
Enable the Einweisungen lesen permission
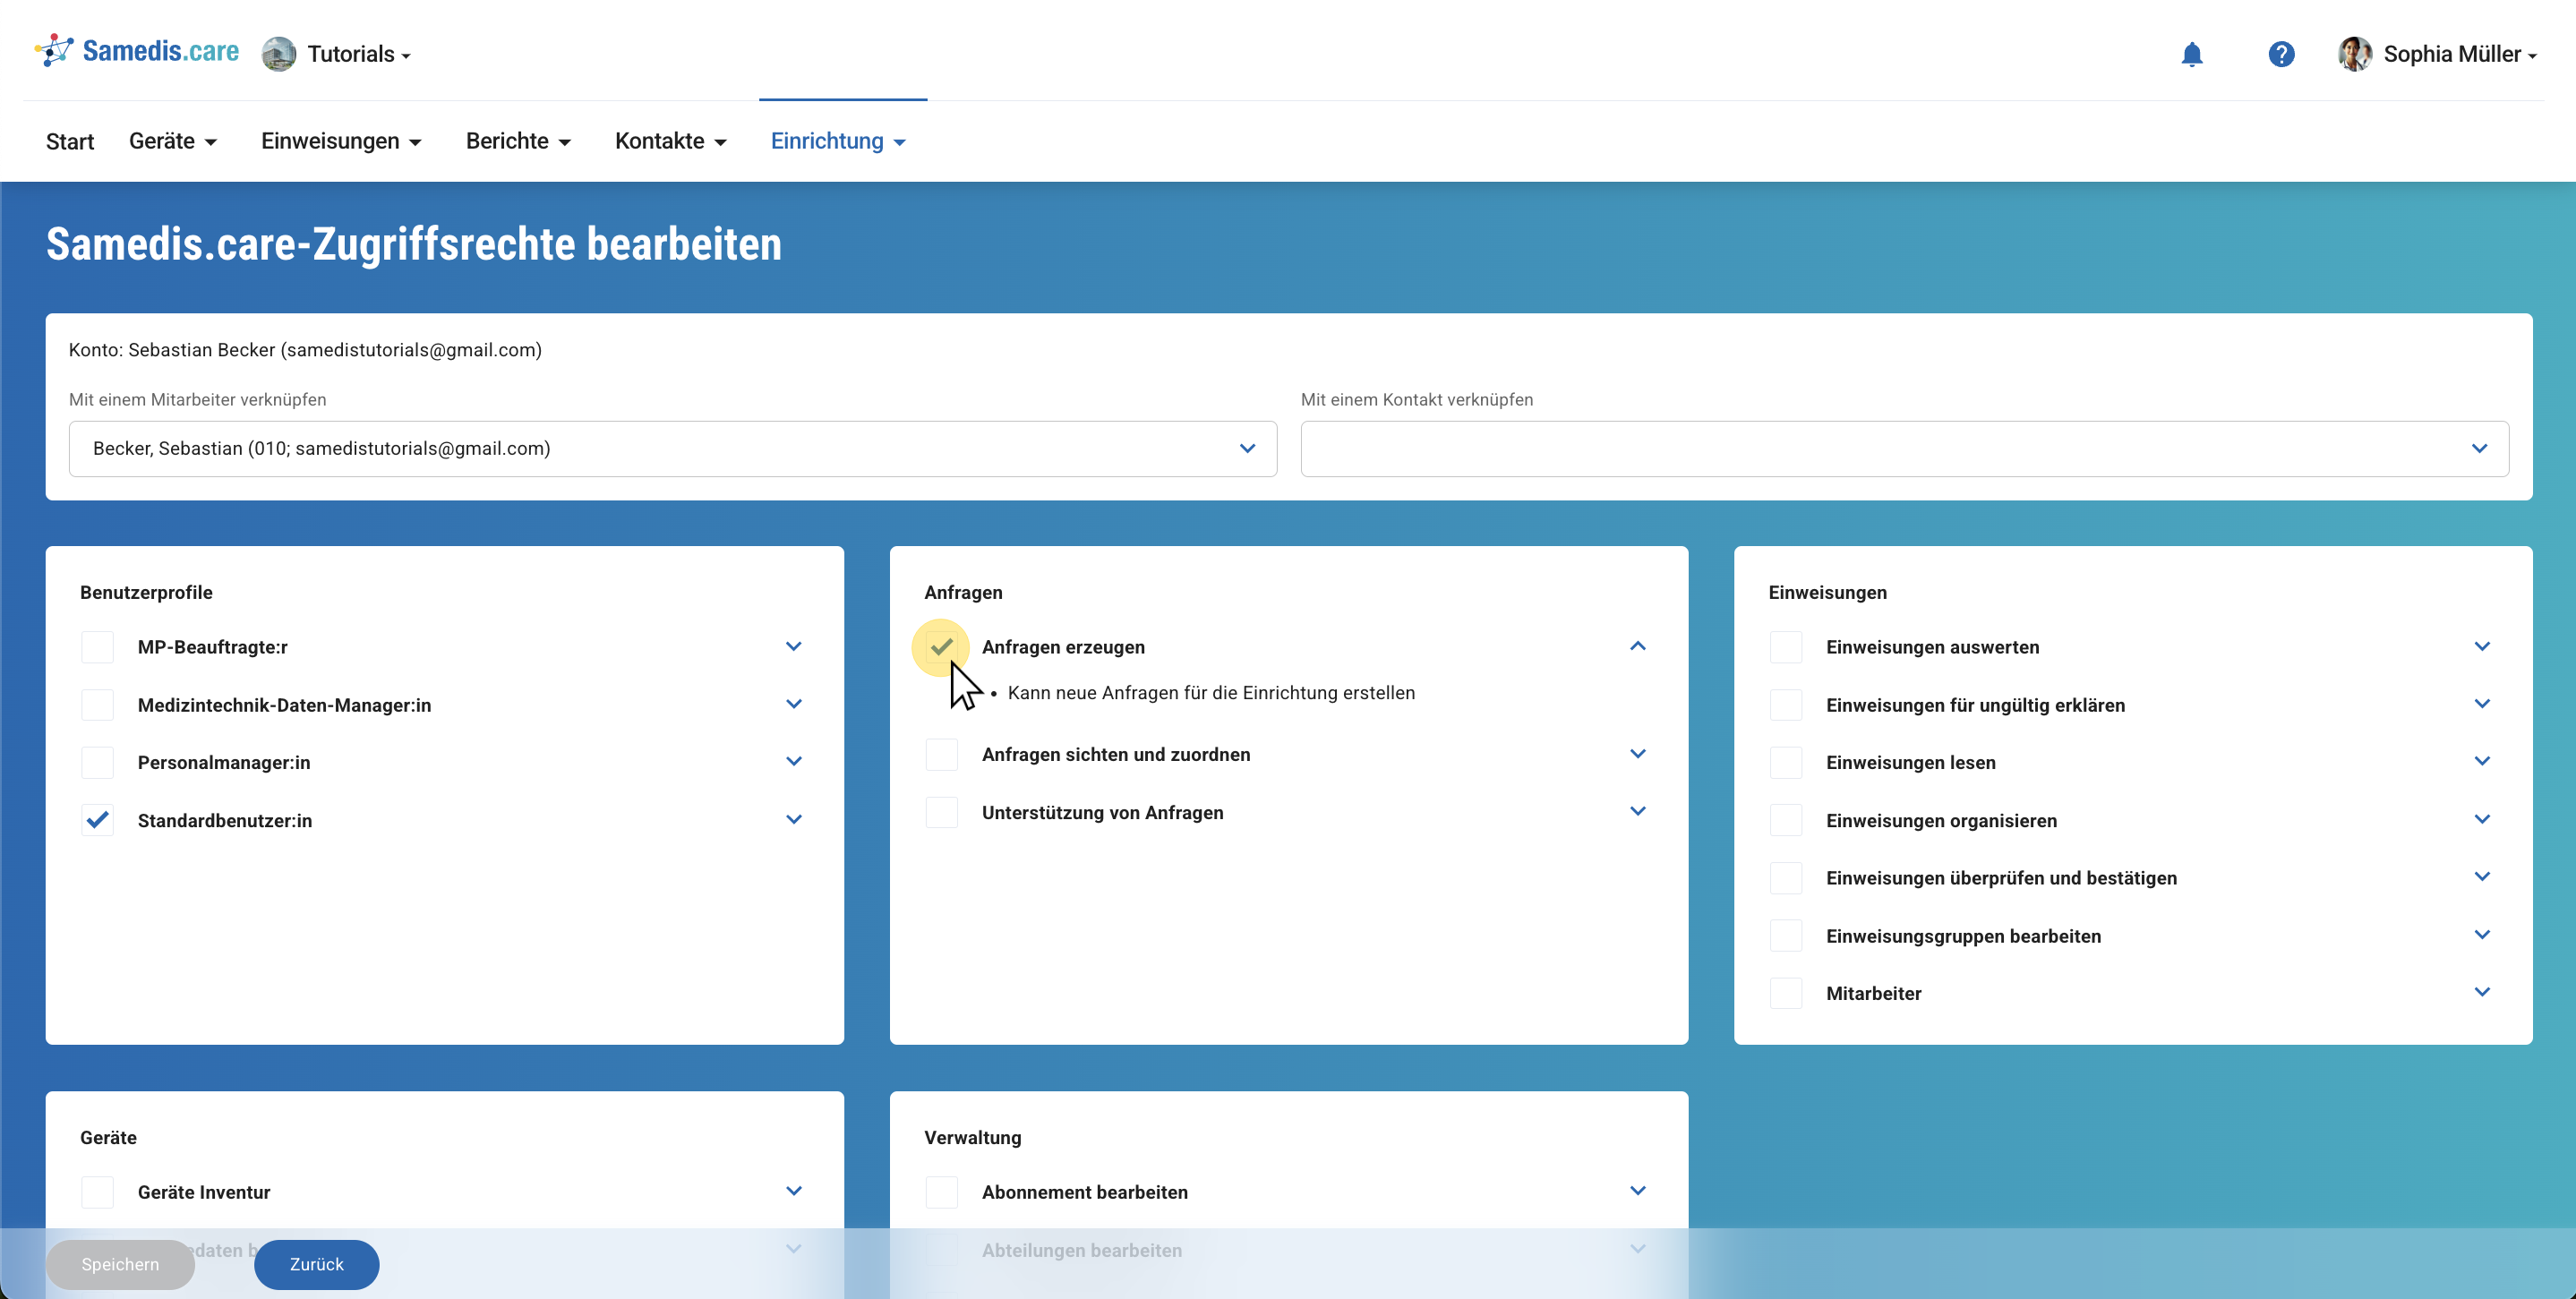point(1785,762)
